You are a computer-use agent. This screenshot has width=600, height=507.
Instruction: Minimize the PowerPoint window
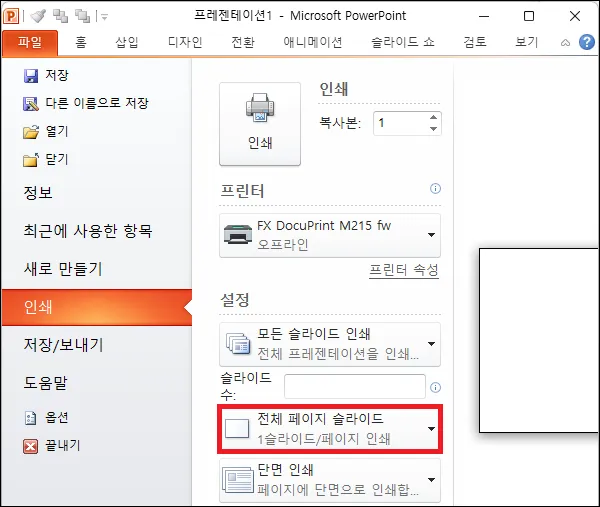(x=484, y=16)
